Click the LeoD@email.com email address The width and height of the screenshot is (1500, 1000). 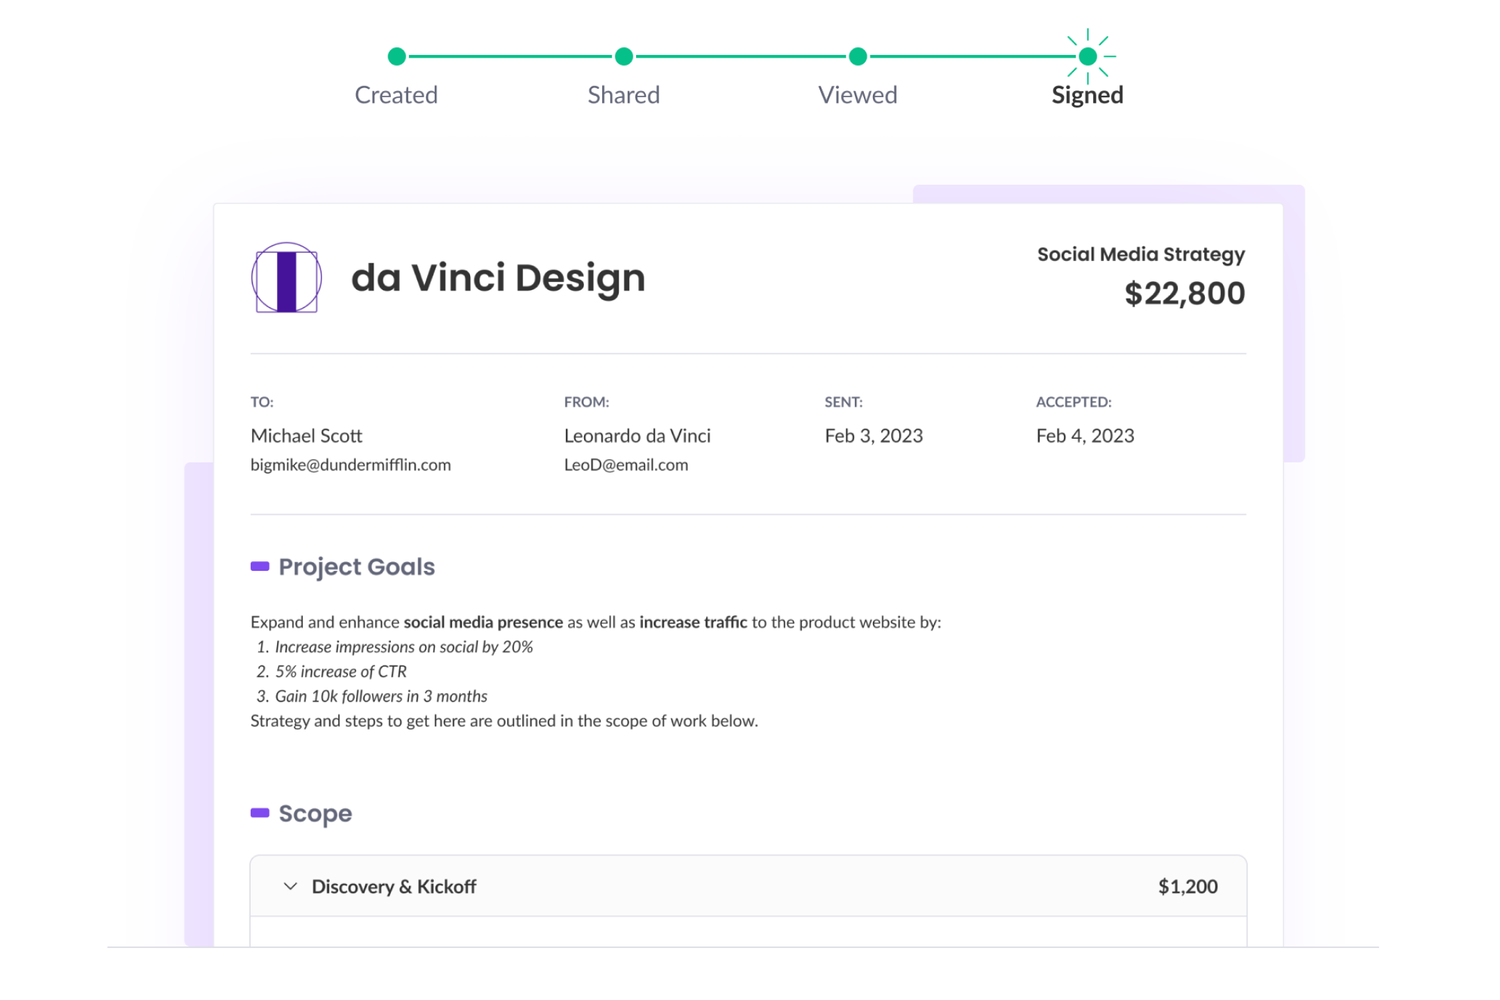[x=626, y=465]
